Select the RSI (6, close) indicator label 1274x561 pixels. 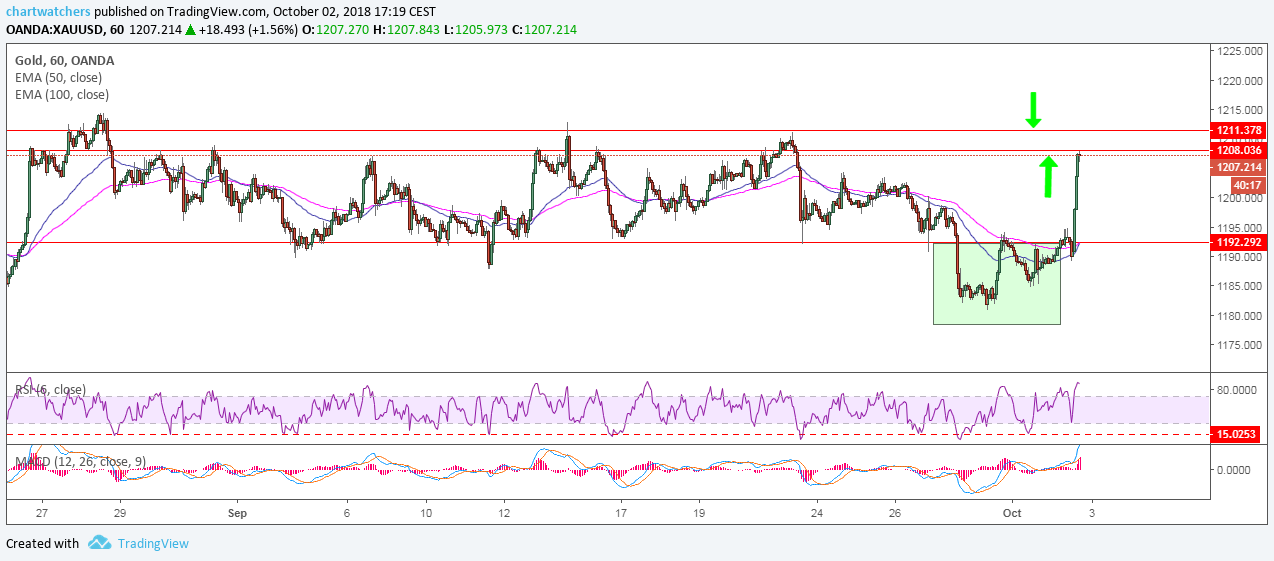pos(50,389)
